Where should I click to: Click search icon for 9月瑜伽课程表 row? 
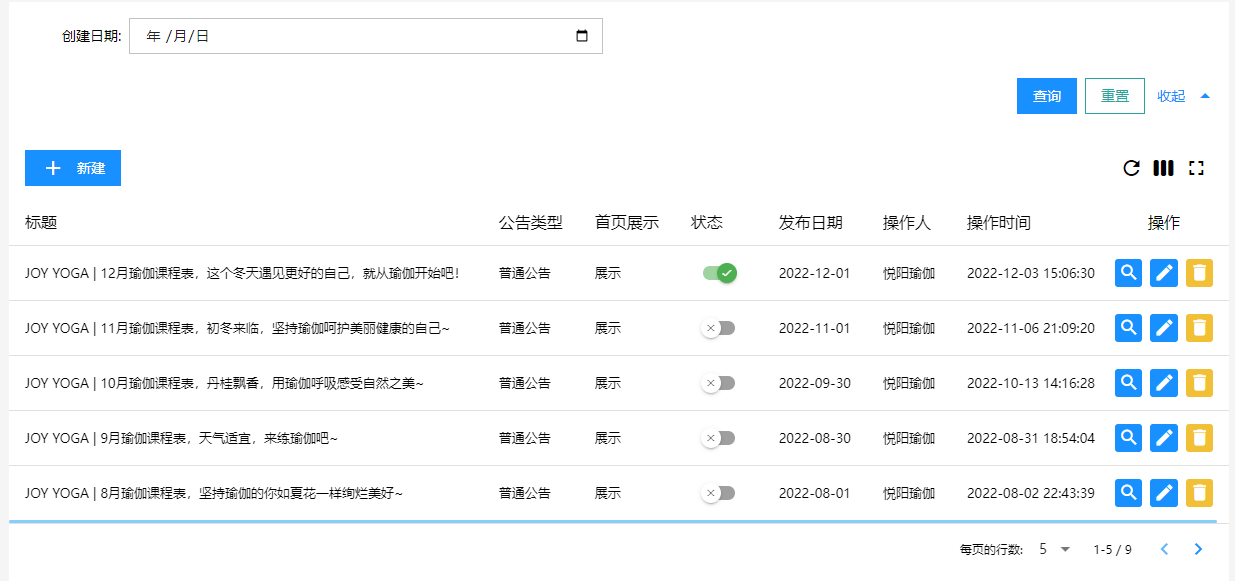pyautogui.click(x=1128, y=438)
